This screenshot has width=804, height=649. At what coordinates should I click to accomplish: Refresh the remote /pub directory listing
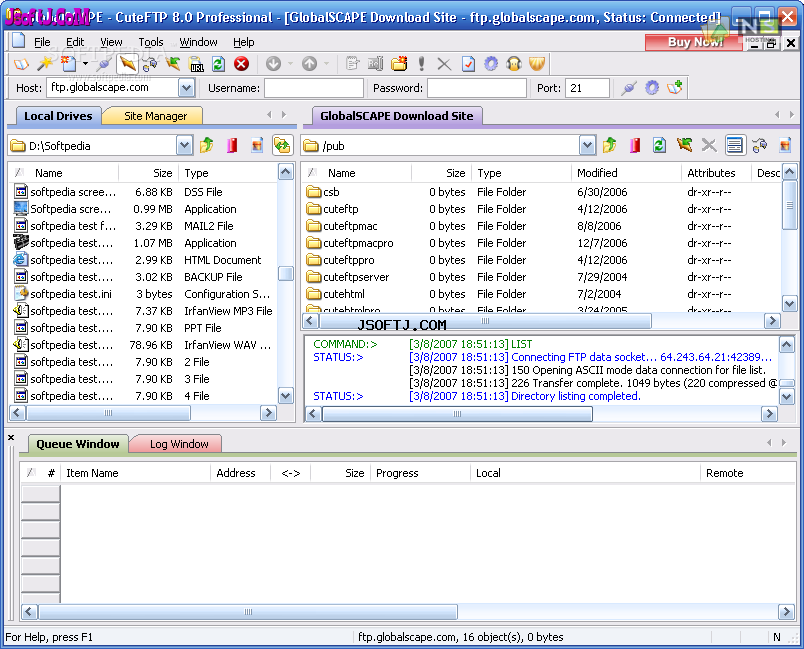659,146
